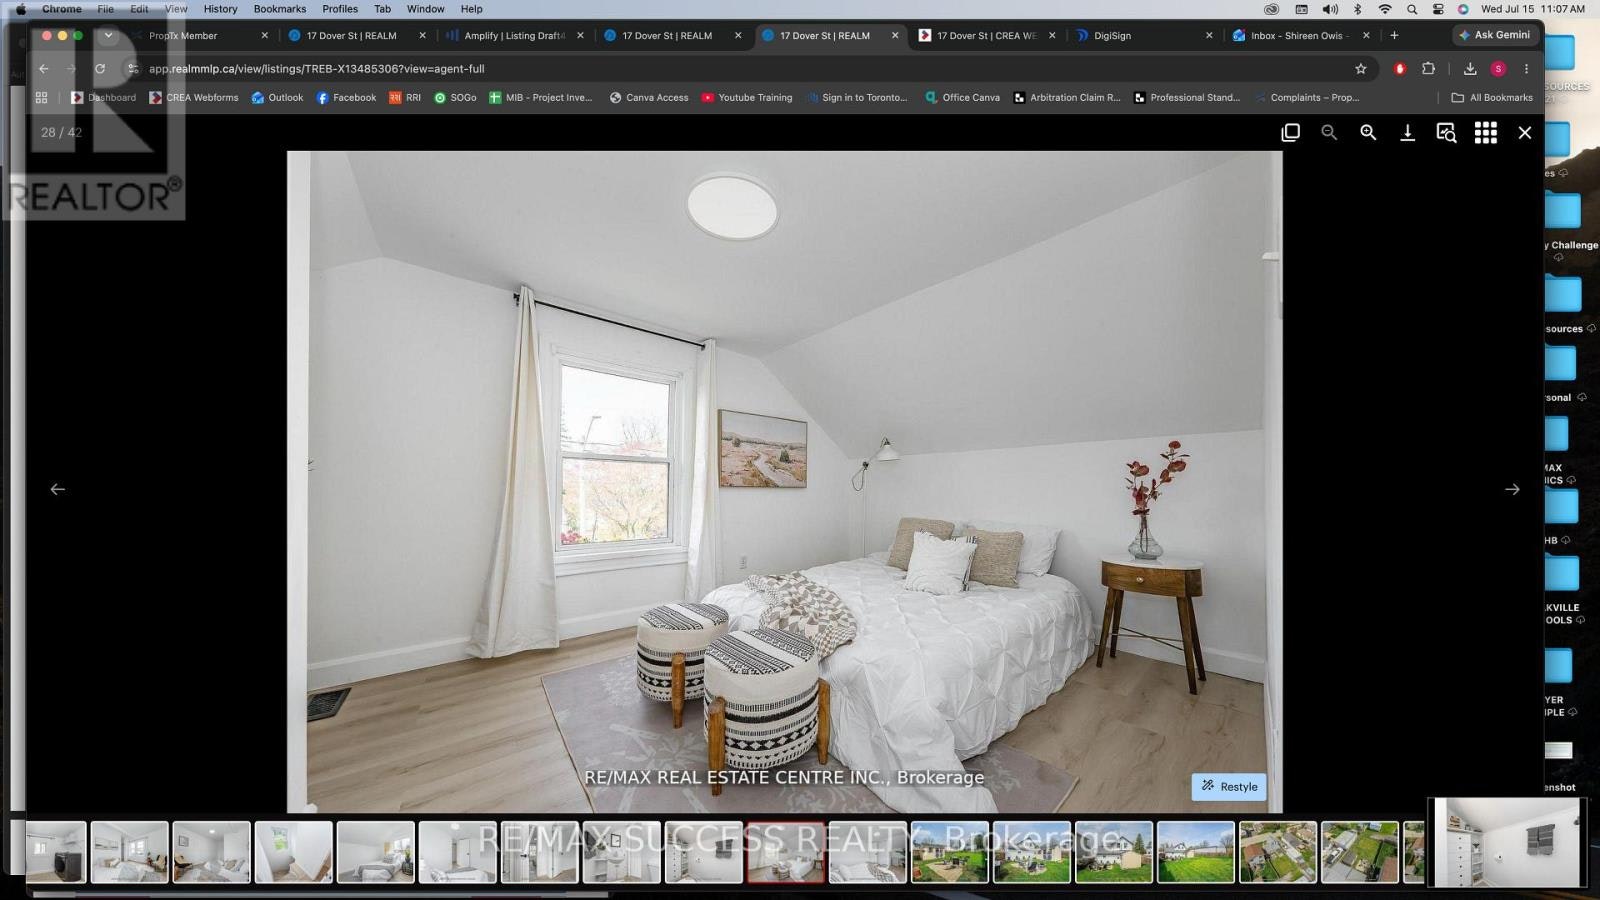Screen dimensions: 1600x900
Task: Open Chrome downloads icon
Action: click(x=1470, y=69)
